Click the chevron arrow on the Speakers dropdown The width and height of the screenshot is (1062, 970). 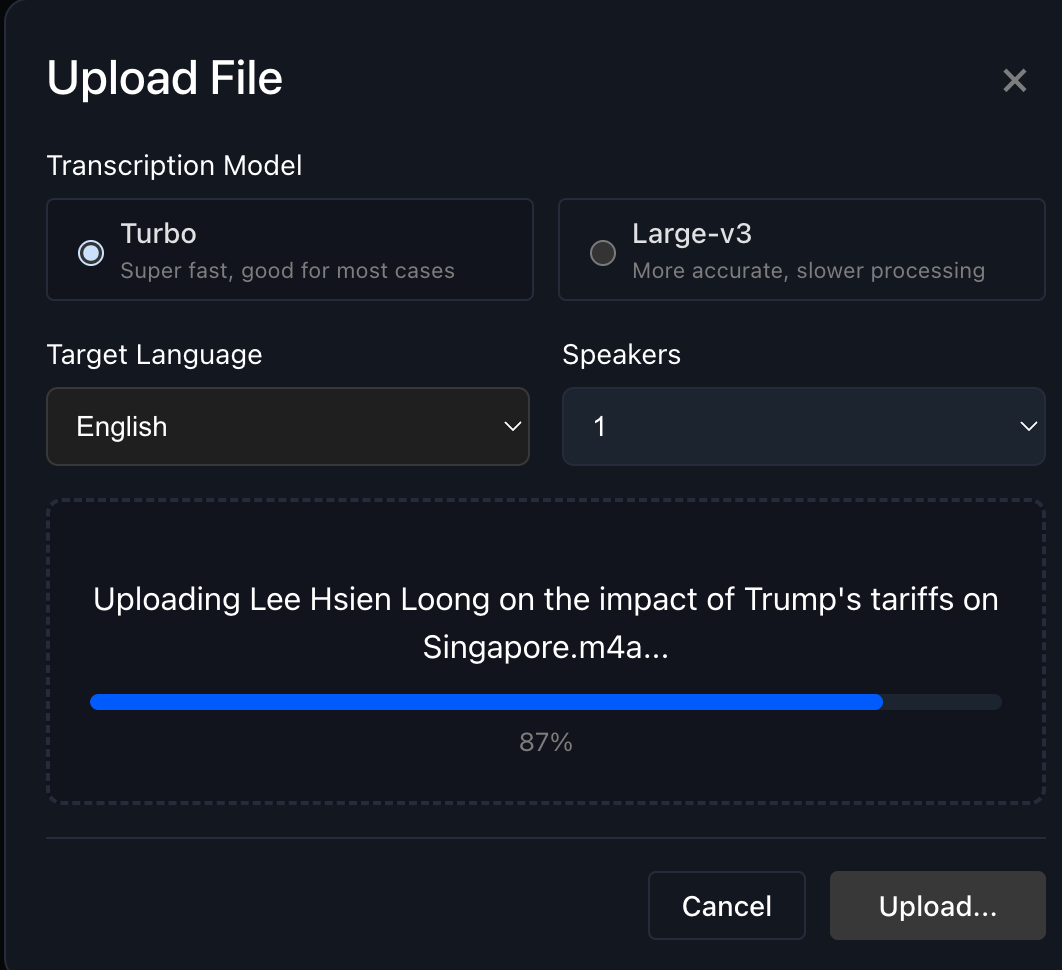click(x=1028, y=427)
